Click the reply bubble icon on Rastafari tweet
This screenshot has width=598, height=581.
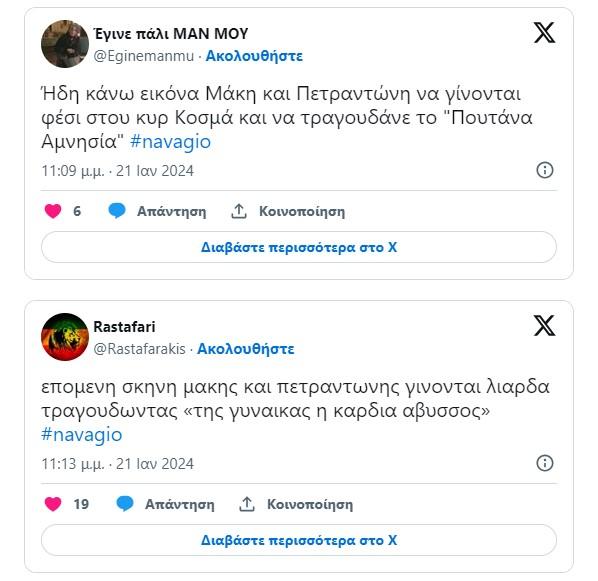point(125,504)
